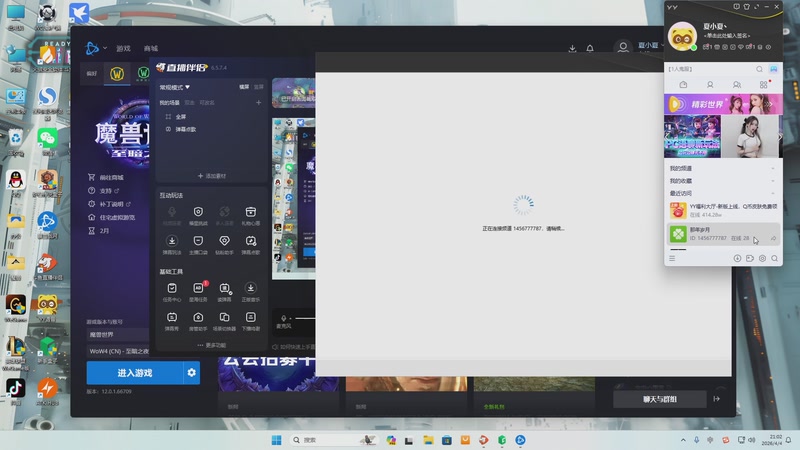This screenshot has height=450, width=800.
Task: Expand the system tray hidden icons chevron
Action: (683, 440)
